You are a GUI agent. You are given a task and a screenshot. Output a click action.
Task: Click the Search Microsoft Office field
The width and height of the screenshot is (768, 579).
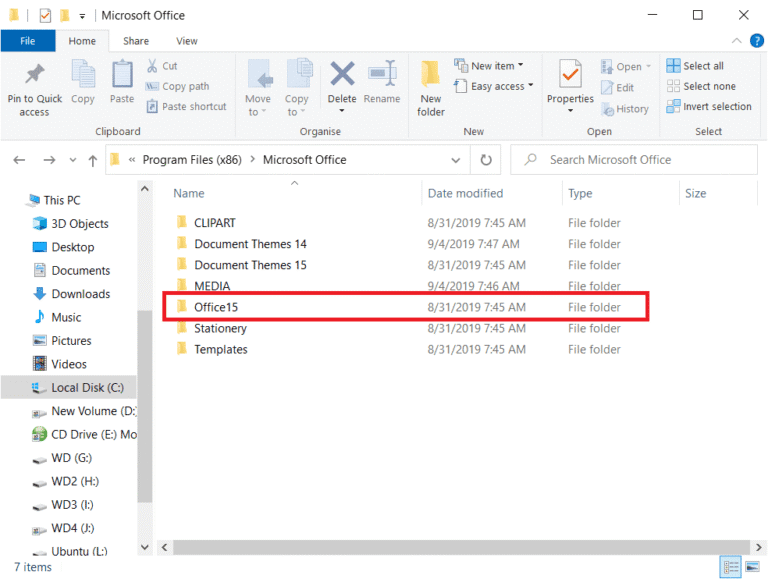tap(634, 160)
